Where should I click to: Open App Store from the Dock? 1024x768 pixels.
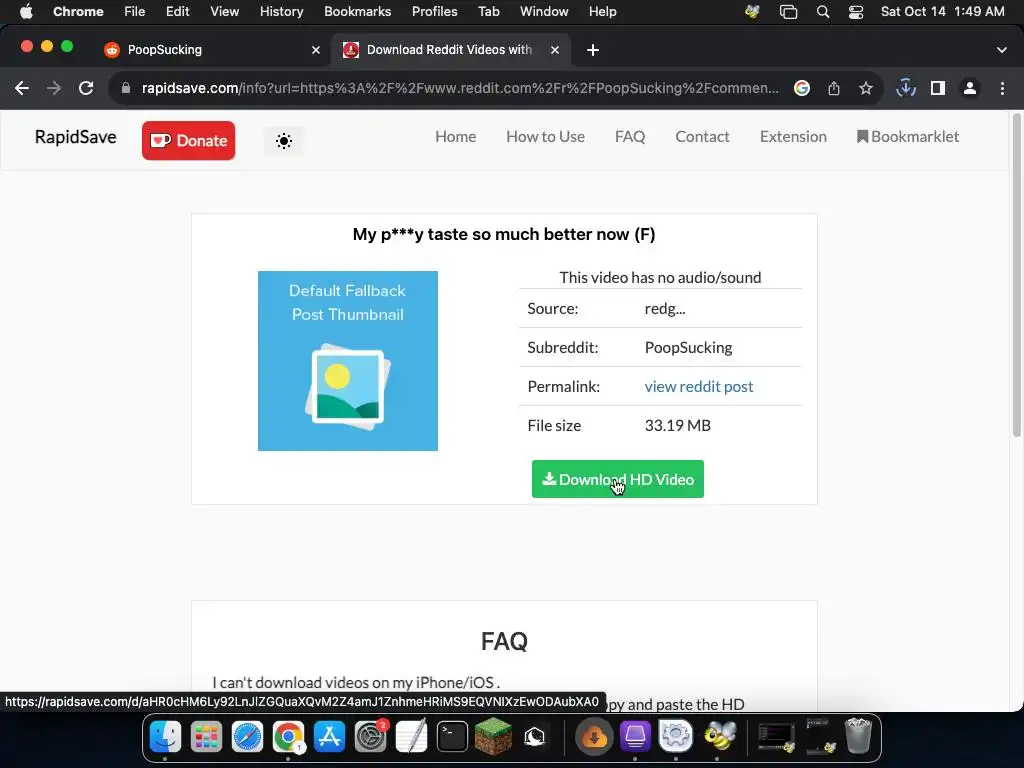click(329, 737)
